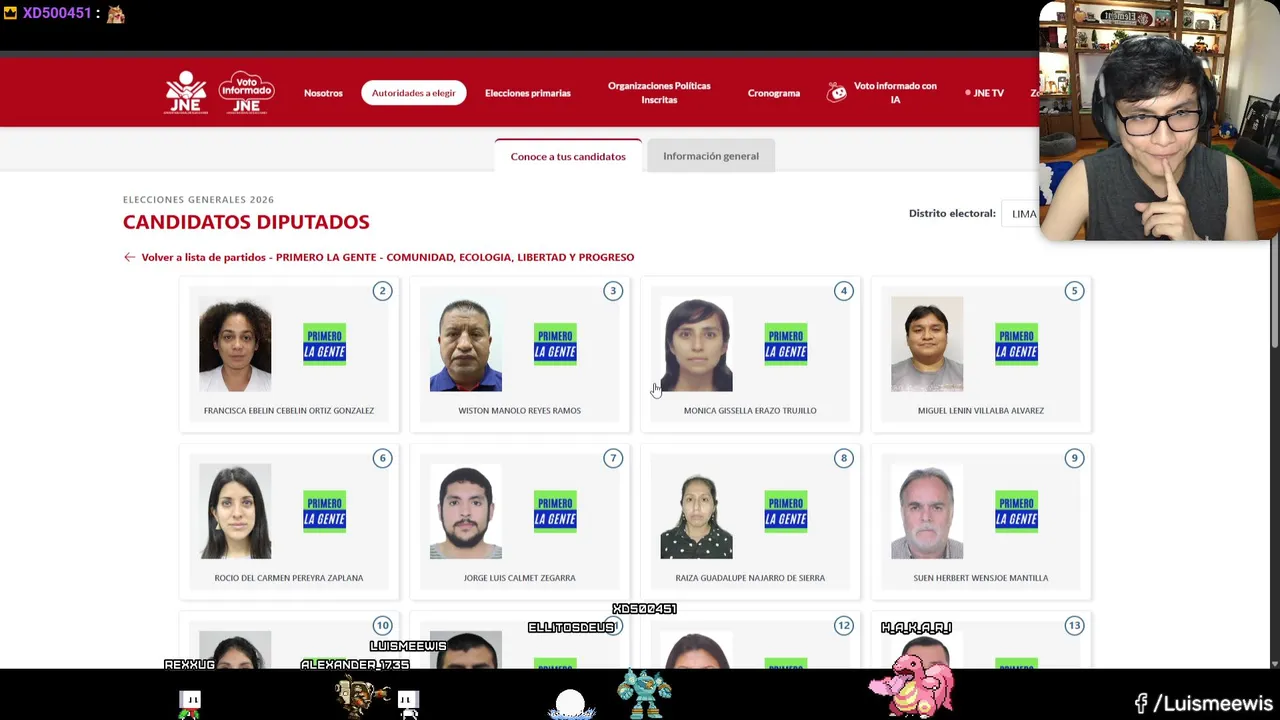Open the Nosotros menu

tap(323, 93)
